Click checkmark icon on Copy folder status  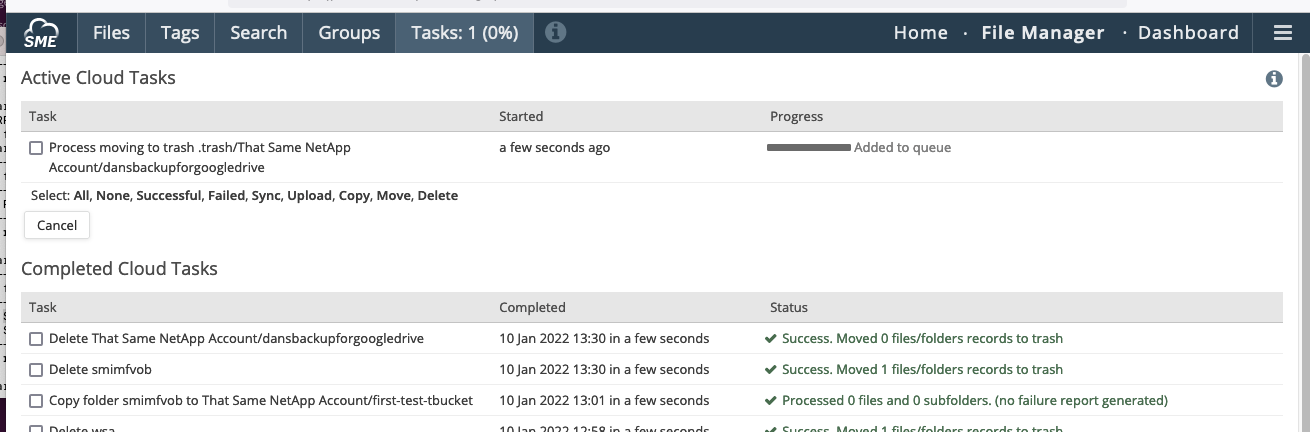click(771, 401)
